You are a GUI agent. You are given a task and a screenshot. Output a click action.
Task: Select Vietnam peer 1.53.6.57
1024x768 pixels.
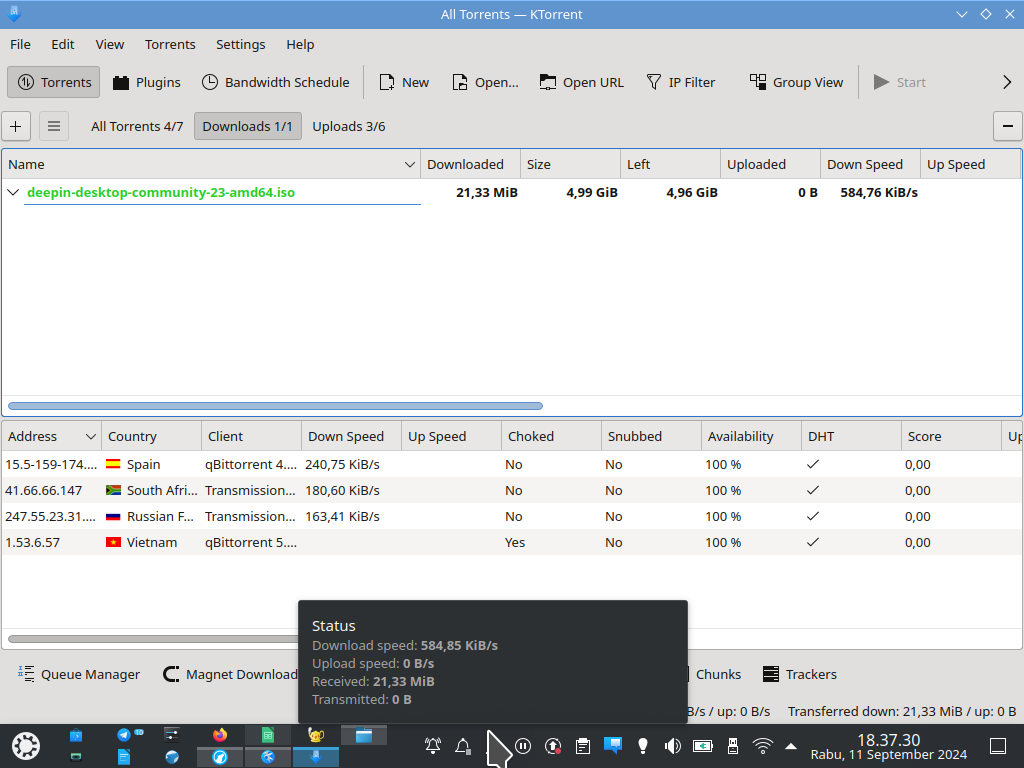pos(512,543)
